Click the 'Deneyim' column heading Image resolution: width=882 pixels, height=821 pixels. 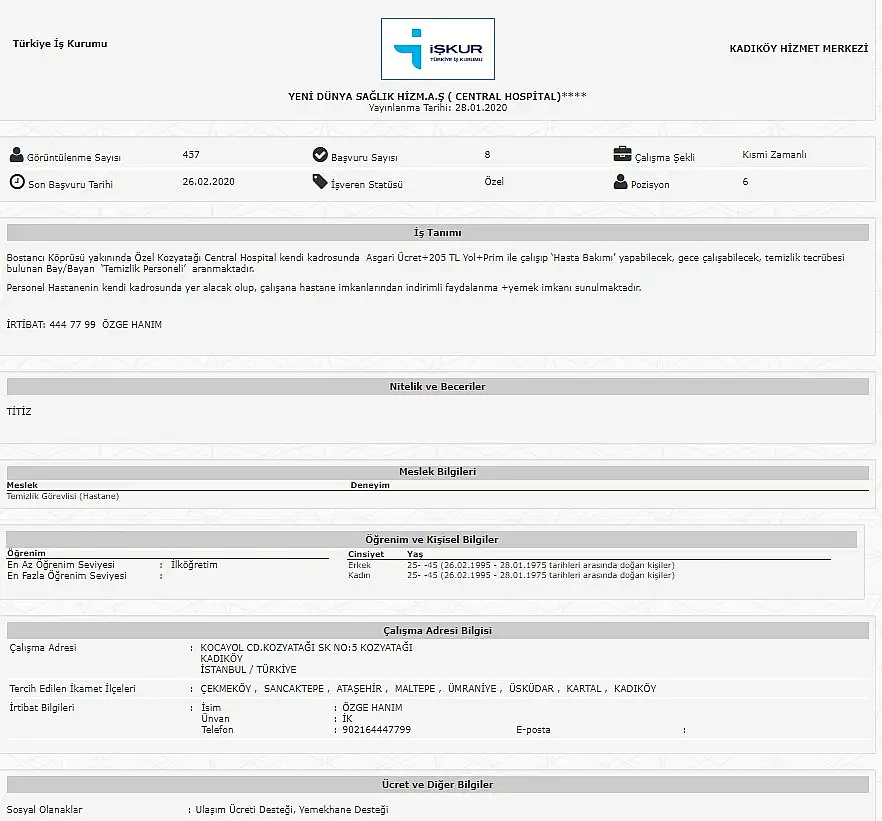[x=370, y=485]
